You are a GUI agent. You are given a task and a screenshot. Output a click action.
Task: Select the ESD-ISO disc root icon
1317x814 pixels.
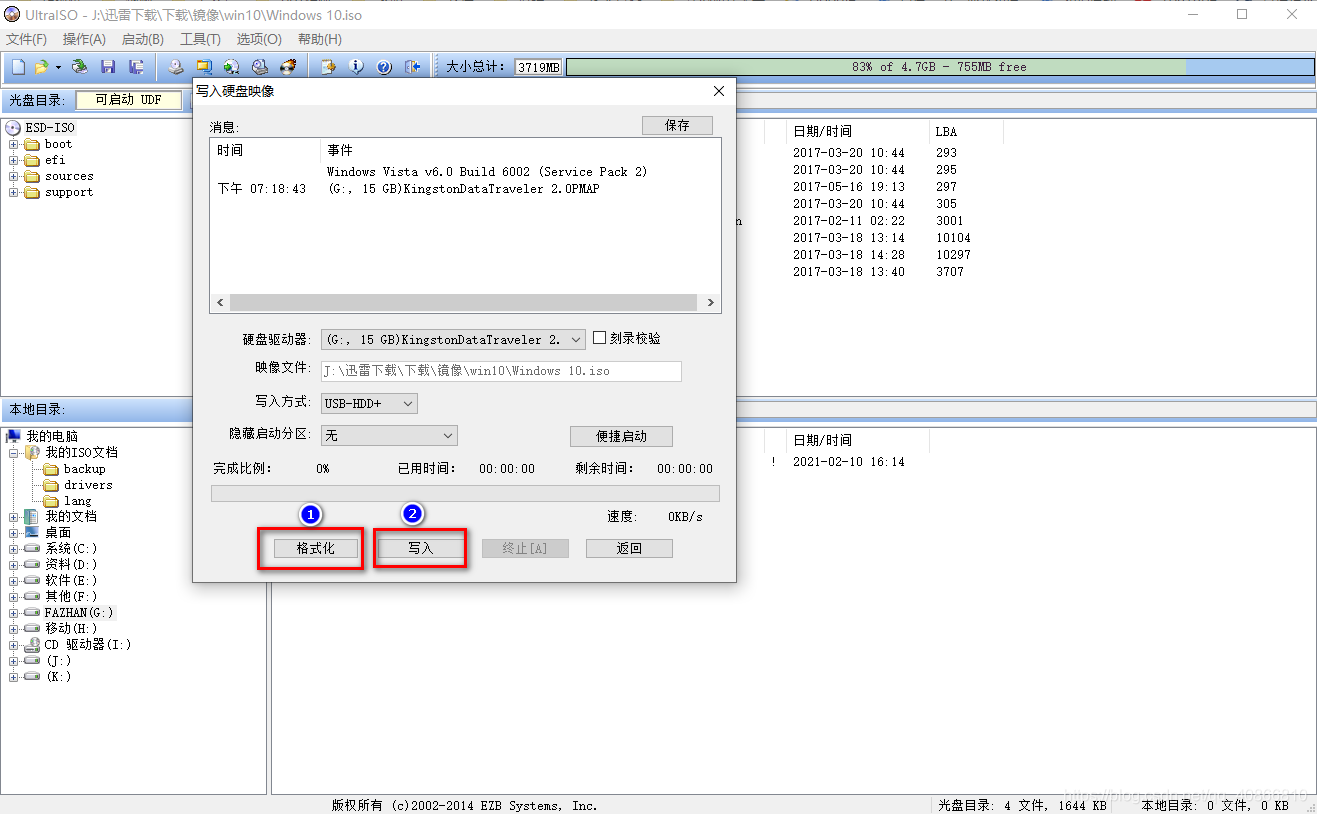[13, 128]
